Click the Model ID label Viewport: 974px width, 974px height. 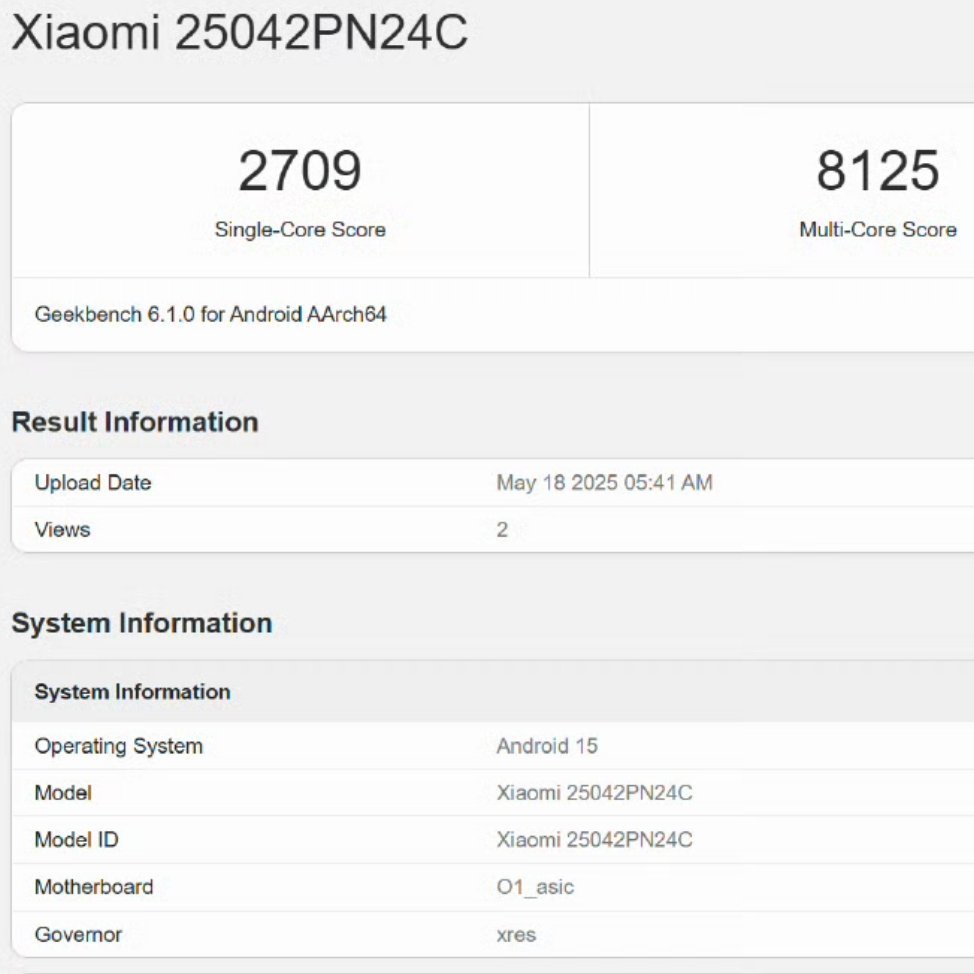(76, 840)
